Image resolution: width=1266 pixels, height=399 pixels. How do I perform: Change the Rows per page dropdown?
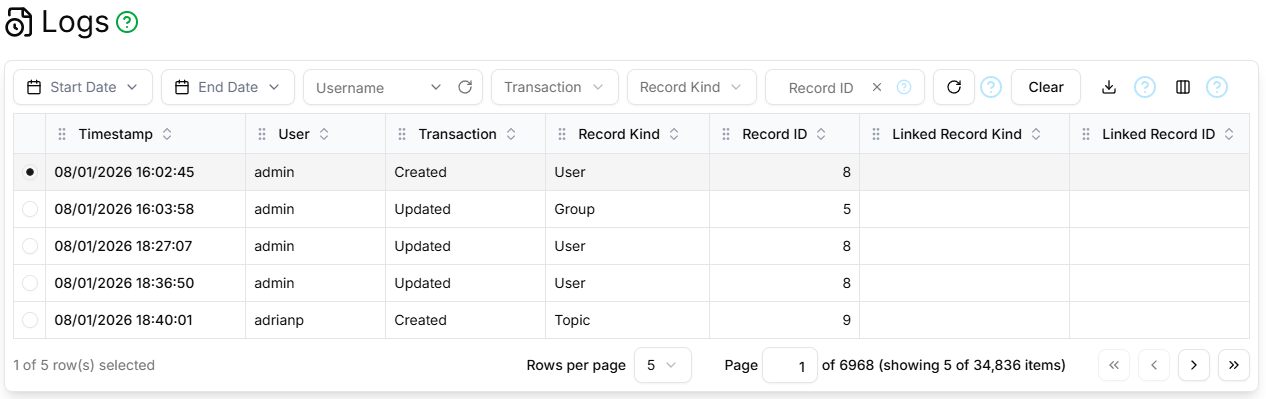663,365
